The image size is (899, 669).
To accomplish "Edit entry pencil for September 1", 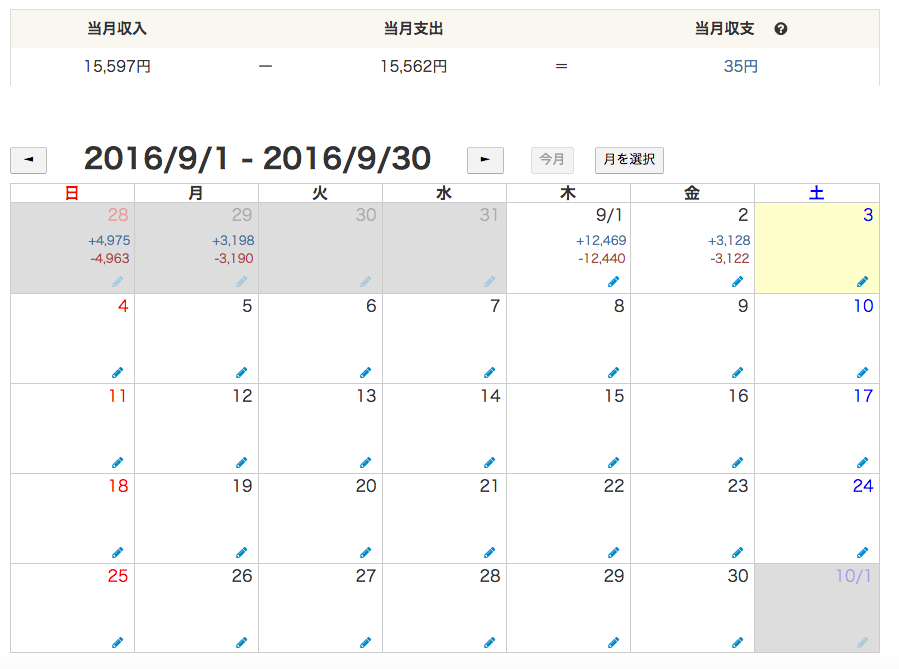I will click(613, 281).
